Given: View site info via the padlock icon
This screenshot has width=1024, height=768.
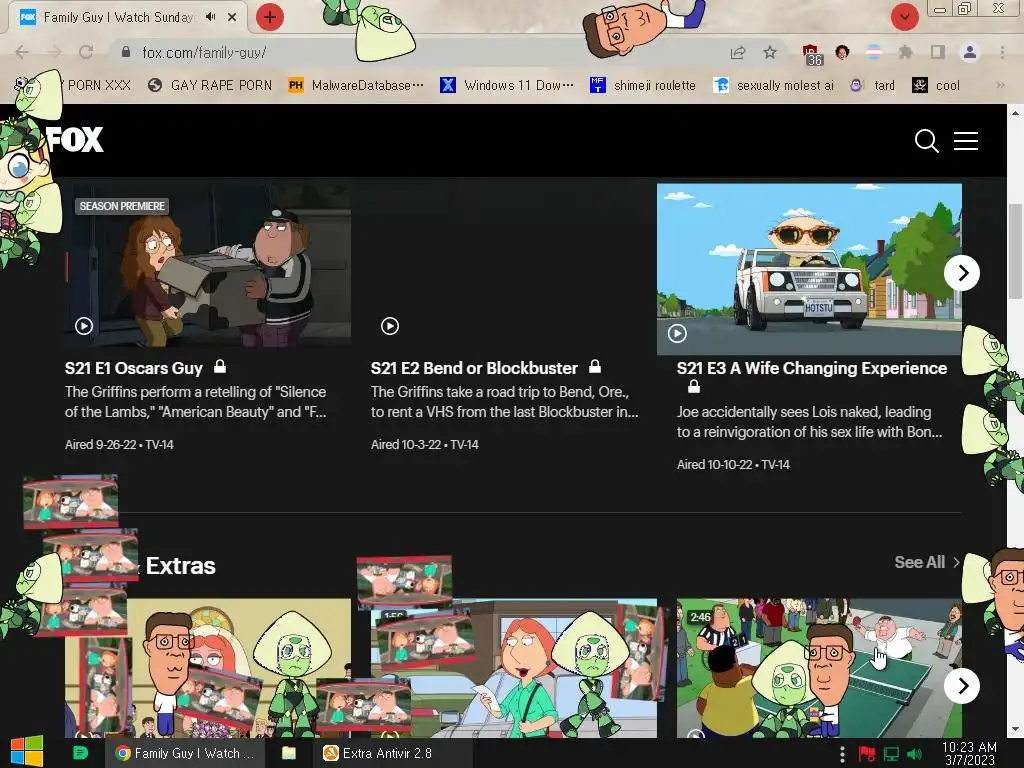Looking at the screenshot, I should point(126,52).
